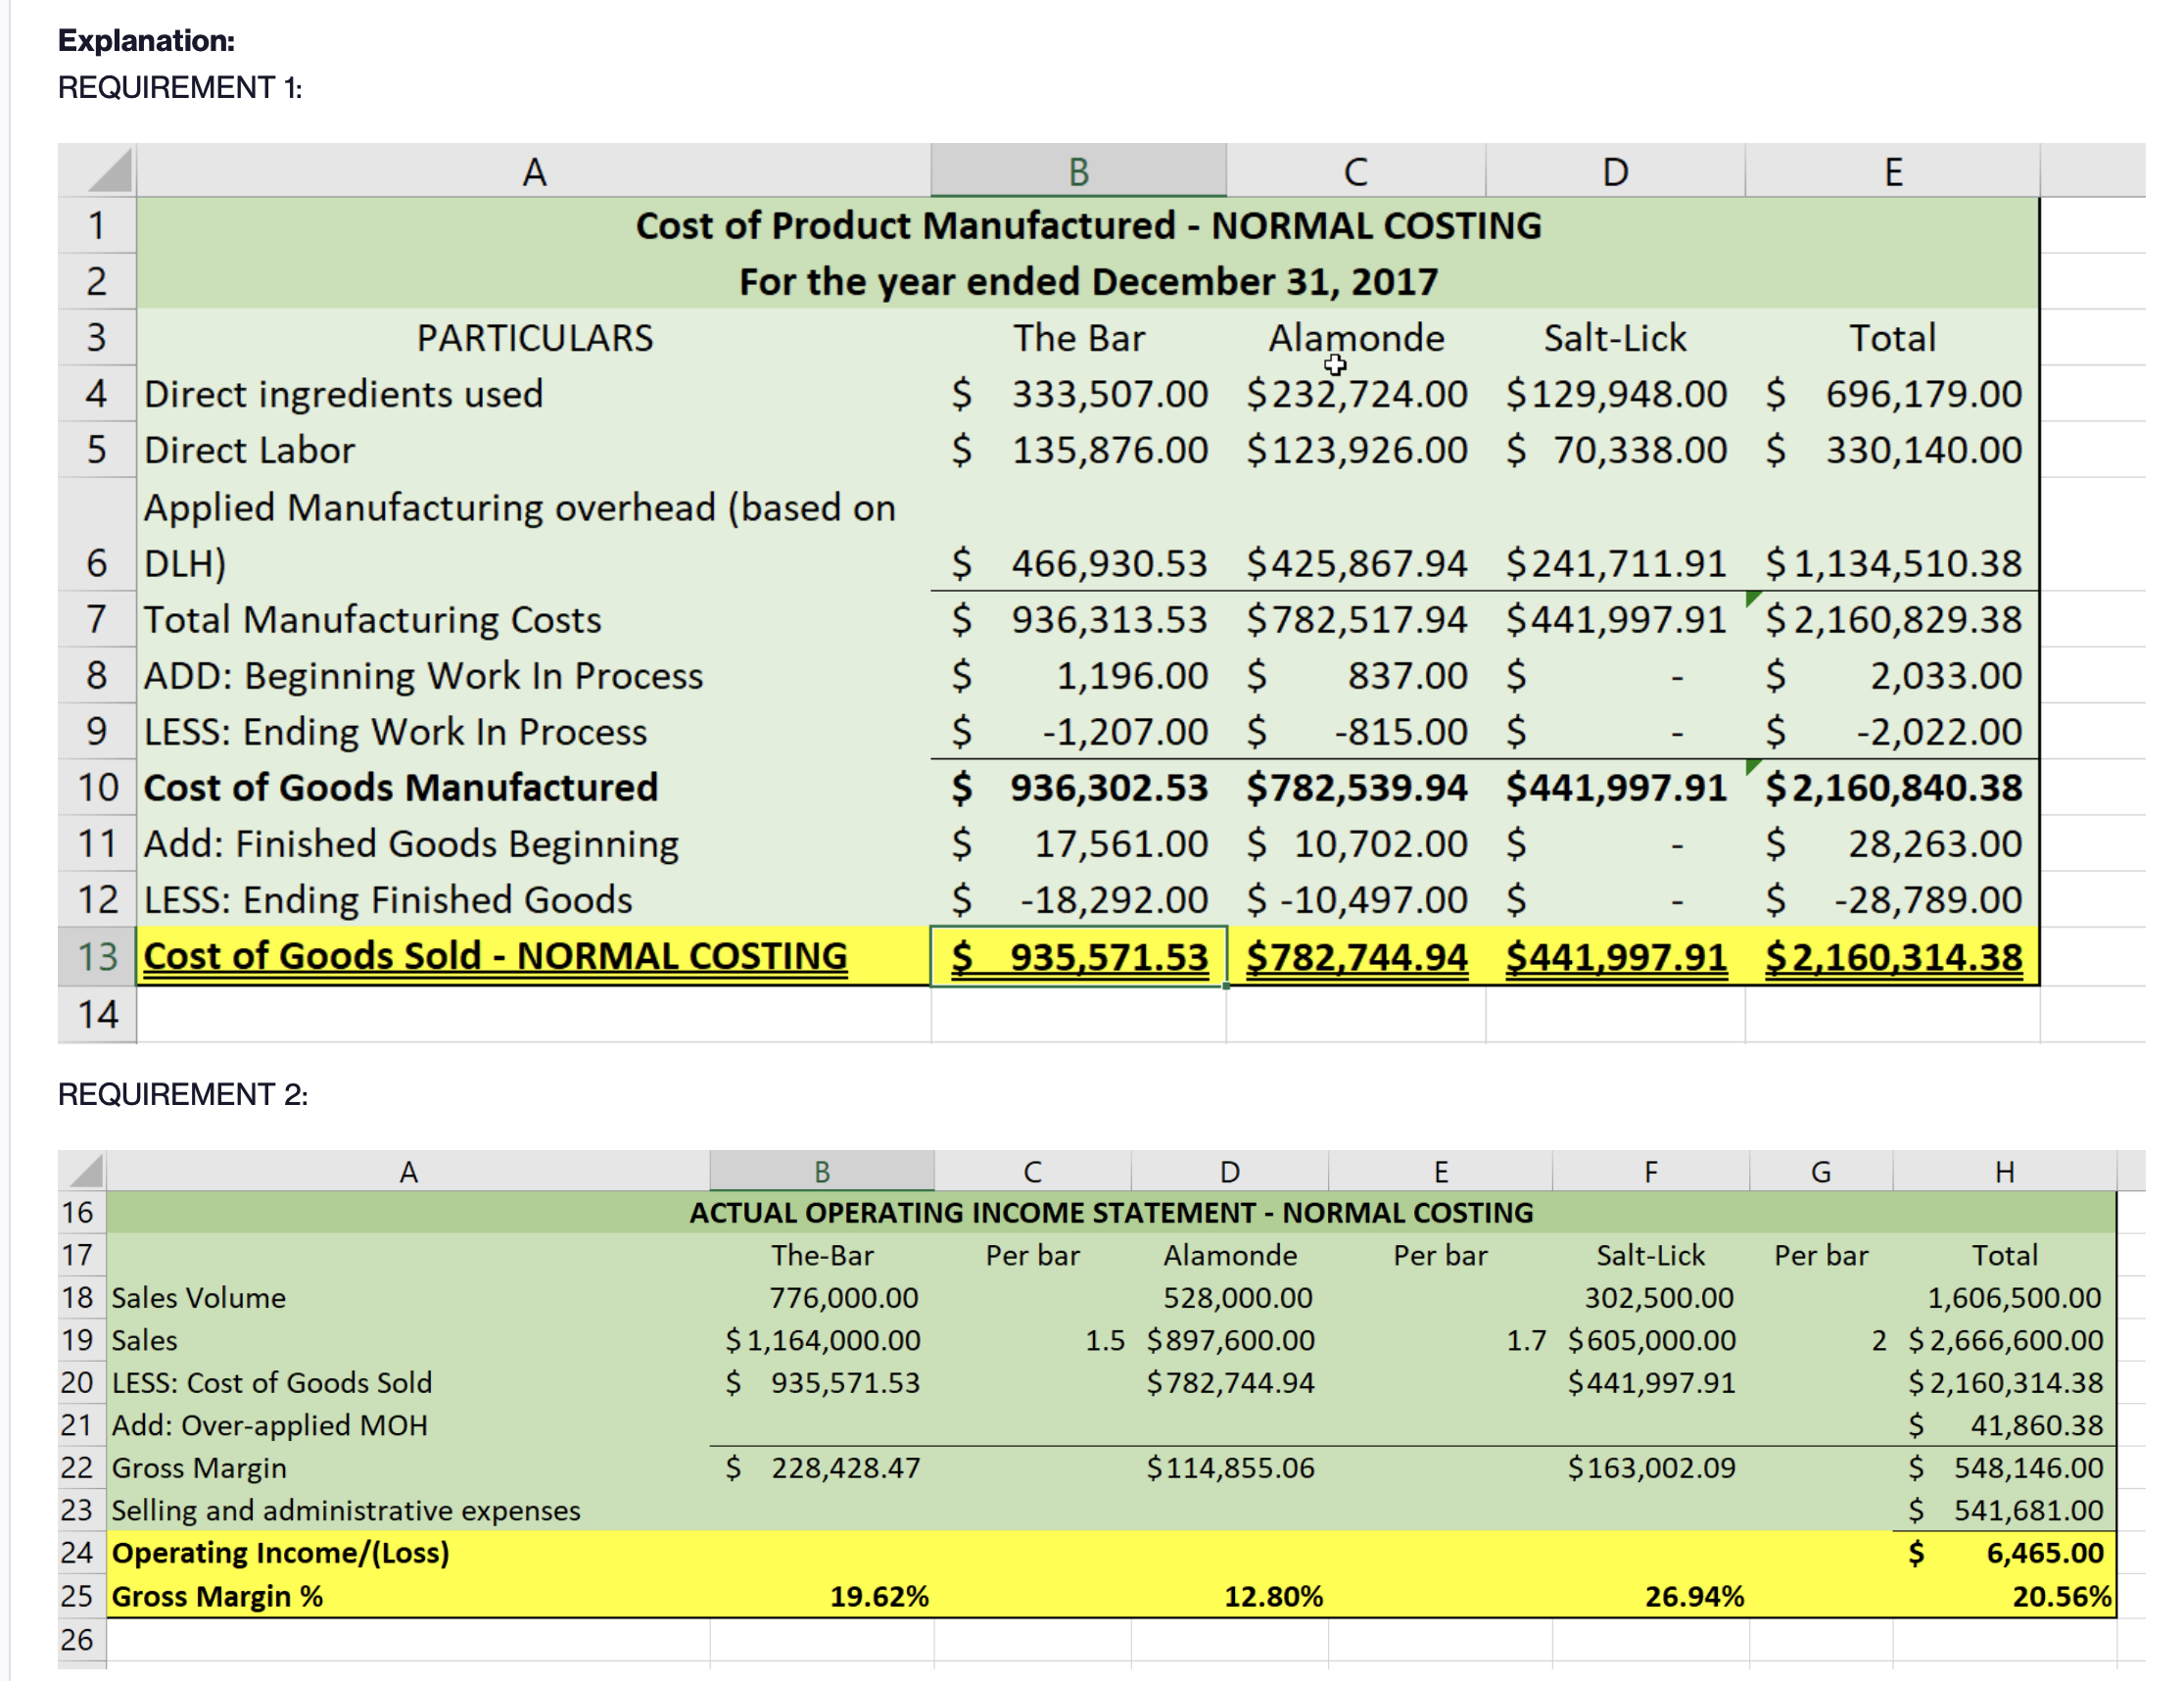Select row 24 header in second table
This screenshot has height=1681, width=2184.
pyautogui.click(x=80, y=1553)
